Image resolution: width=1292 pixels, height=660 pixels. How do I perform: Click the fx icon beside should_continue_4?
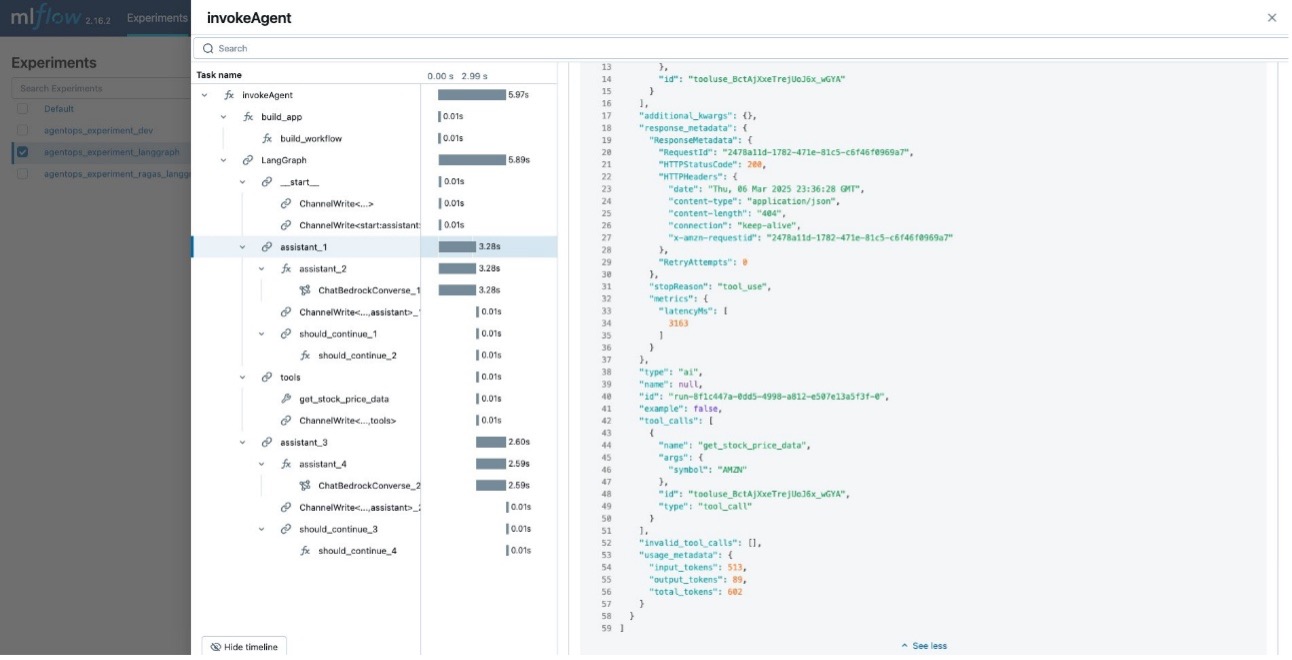[x=305, y=551]
